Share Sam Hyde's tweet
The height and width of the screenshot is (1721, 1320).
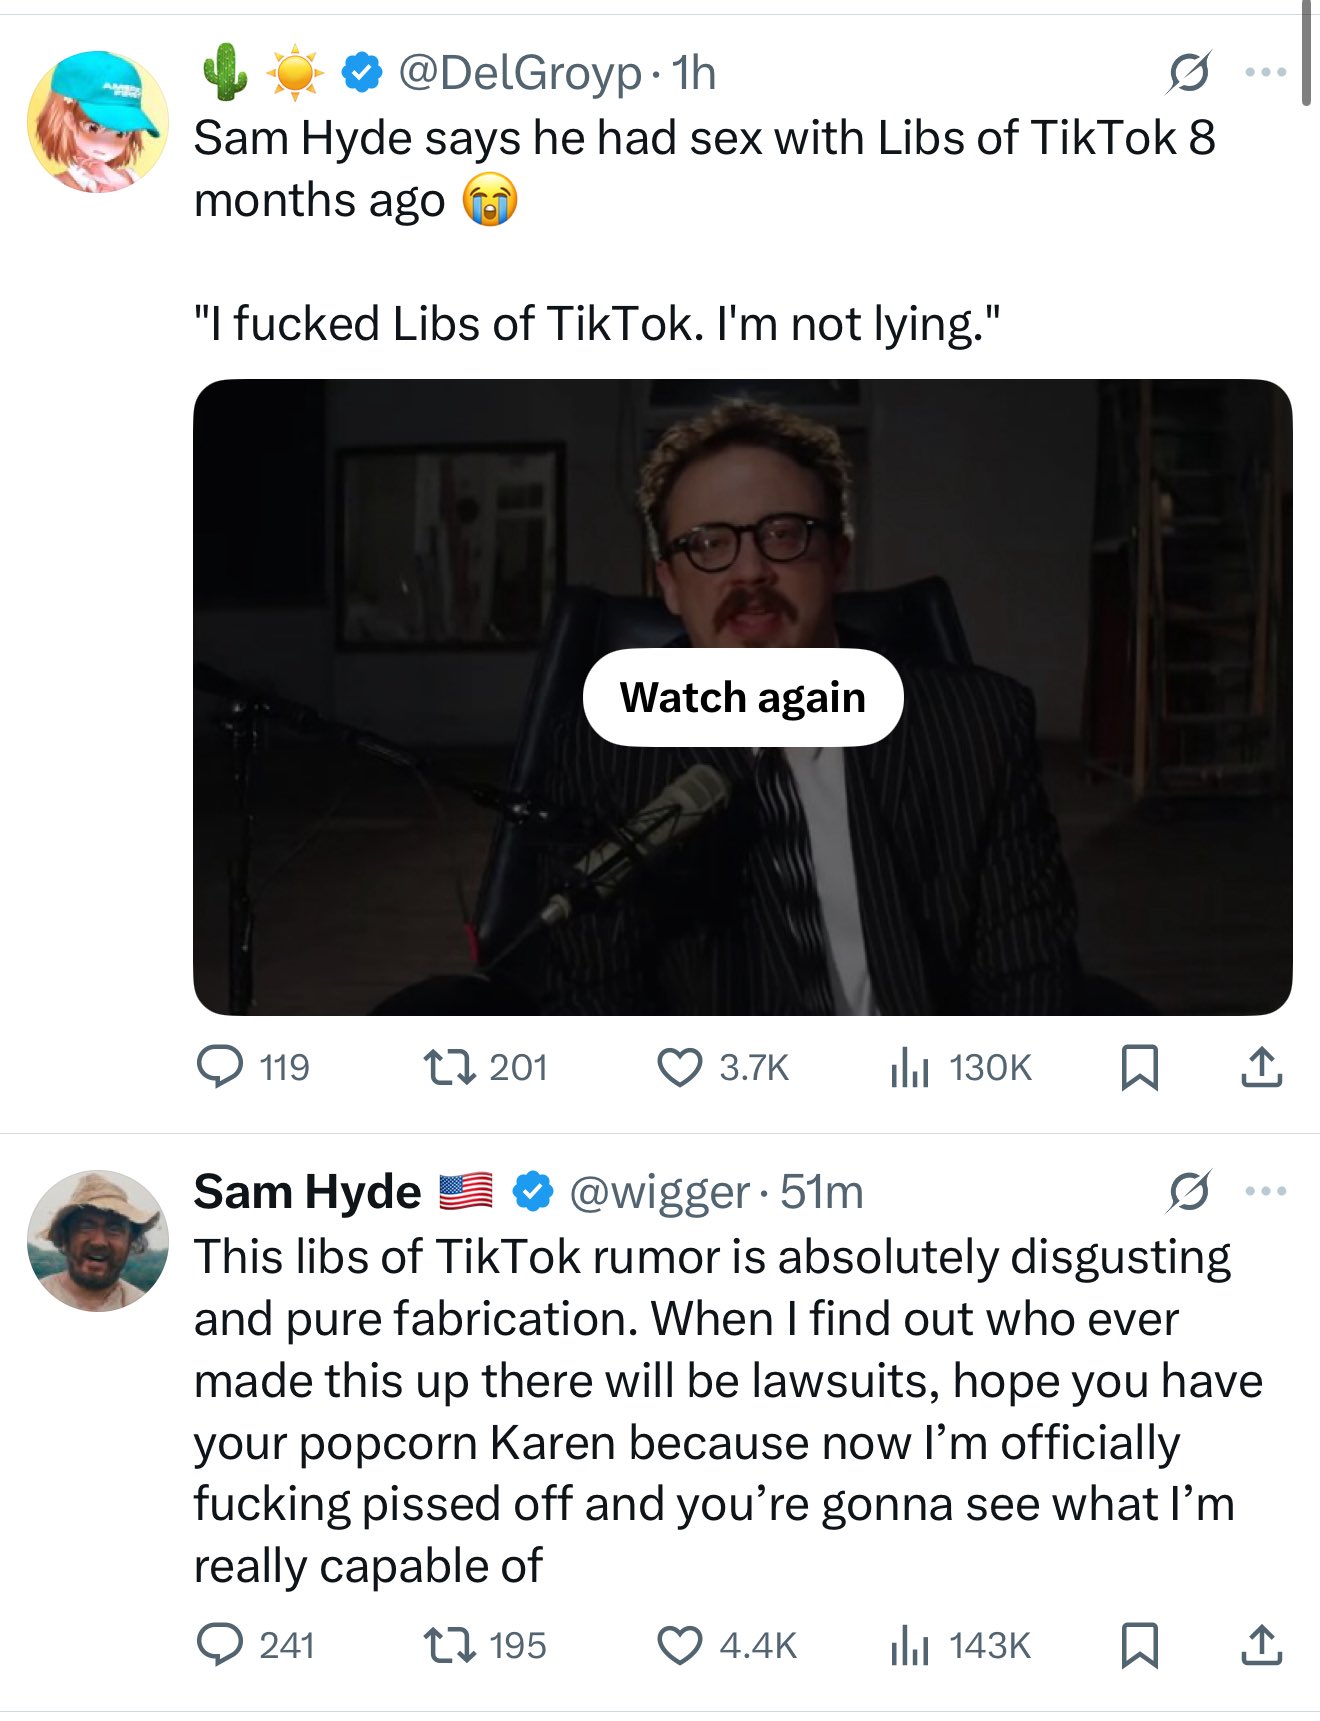[1261, 1644]
